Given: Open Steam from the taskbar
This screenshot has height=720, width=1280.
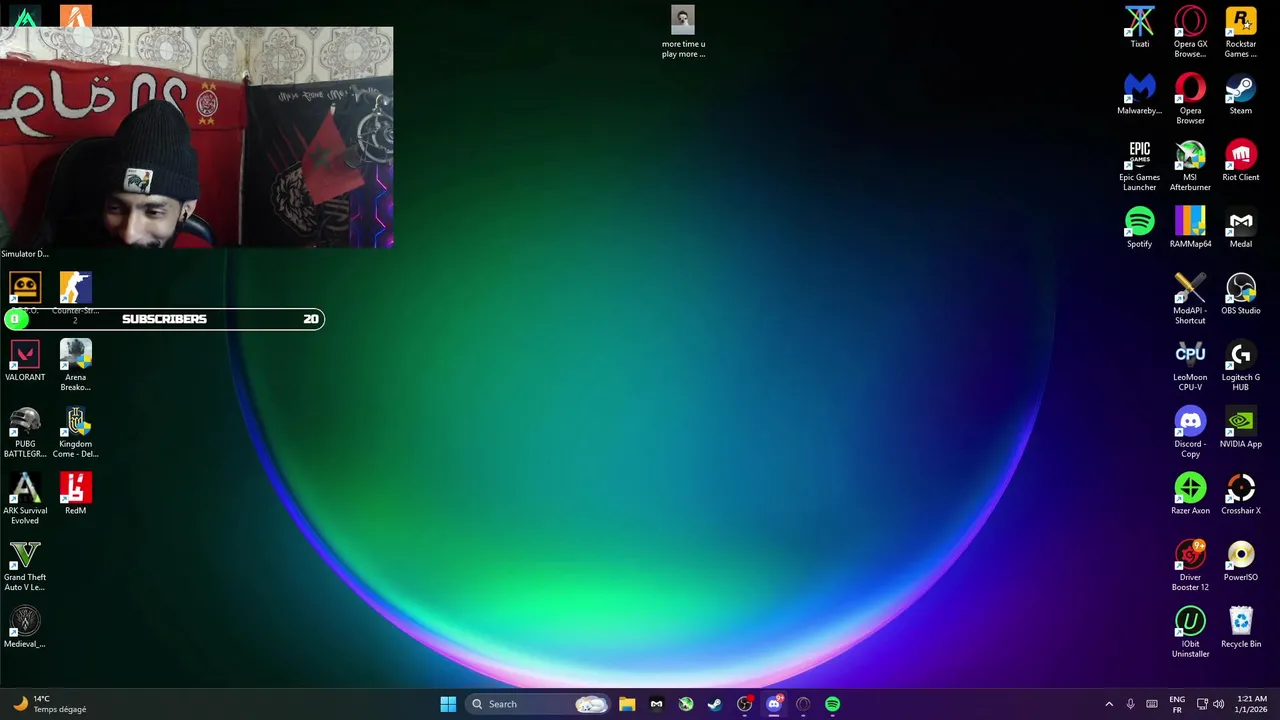Looking at the screenshot, I should click(714, 704).
